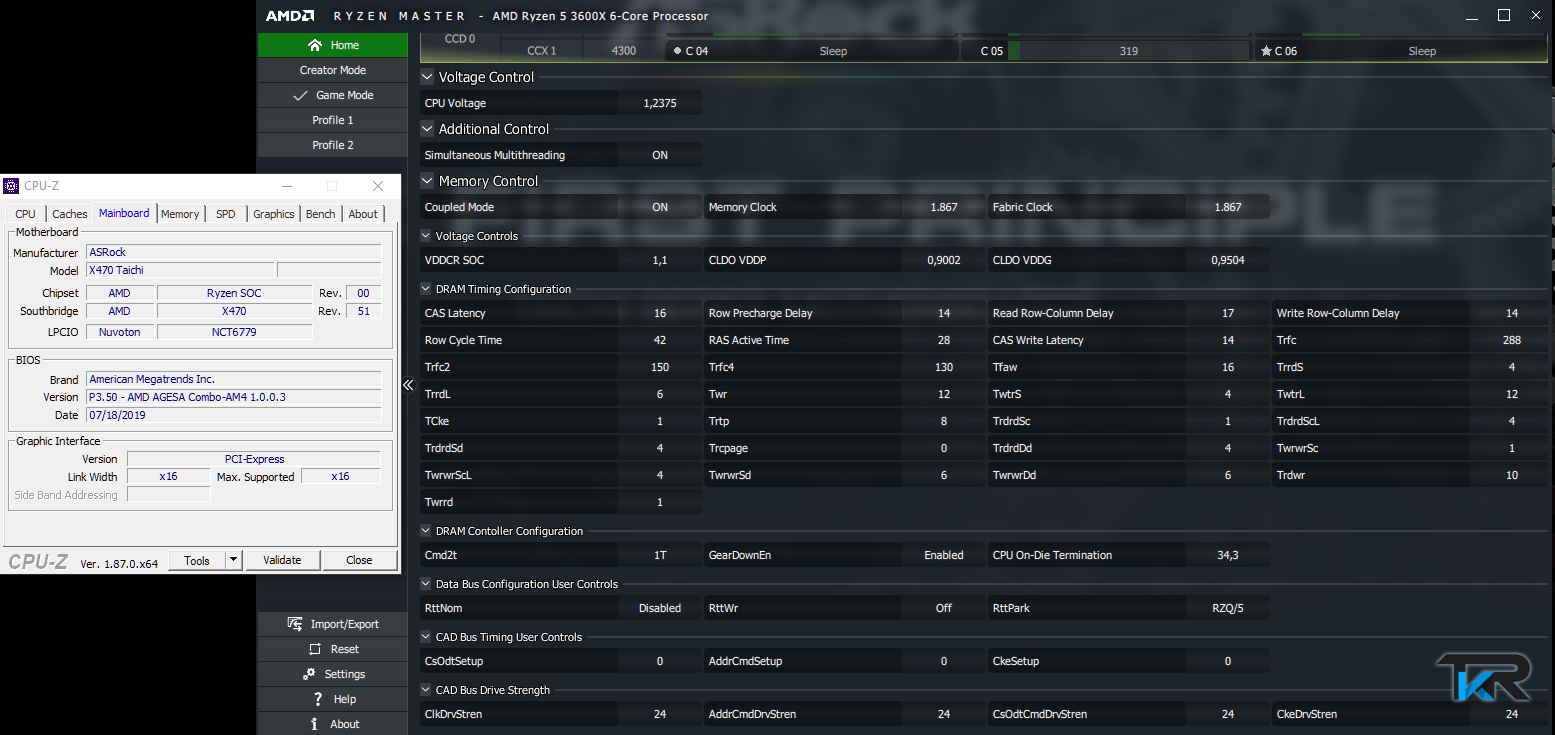Click the CCX 1 4300 frequency cell
This screenshot has width=1555, height=735.
pyautogui.click(x=624, y=51)
